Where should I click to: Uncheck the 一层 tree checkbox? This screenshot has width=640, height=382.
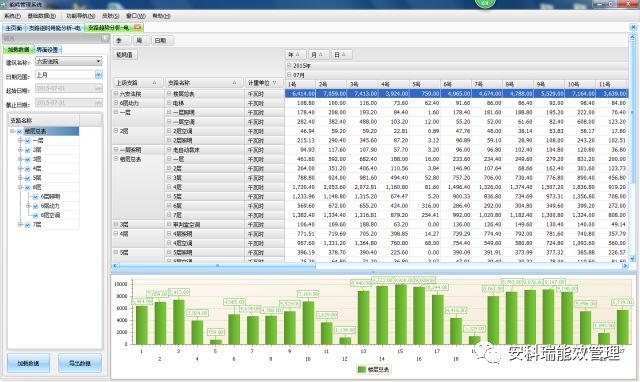pos(27,141)
